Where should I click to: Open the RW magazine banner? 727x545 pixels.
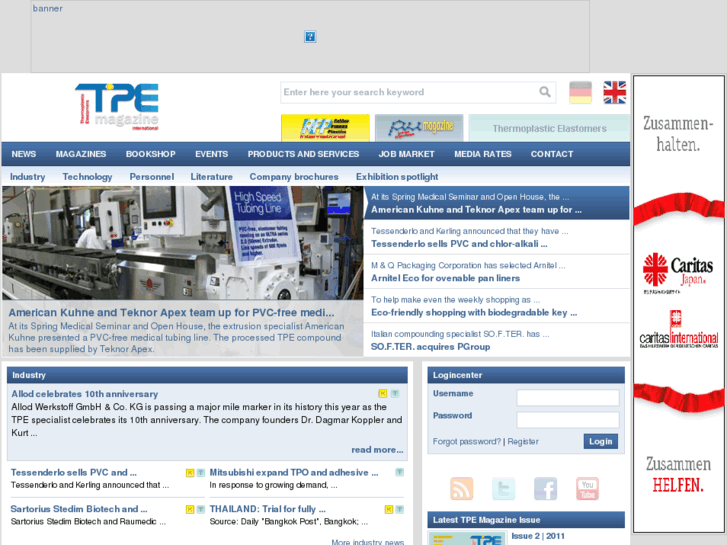pyautogui.click(x=419, y=128)
